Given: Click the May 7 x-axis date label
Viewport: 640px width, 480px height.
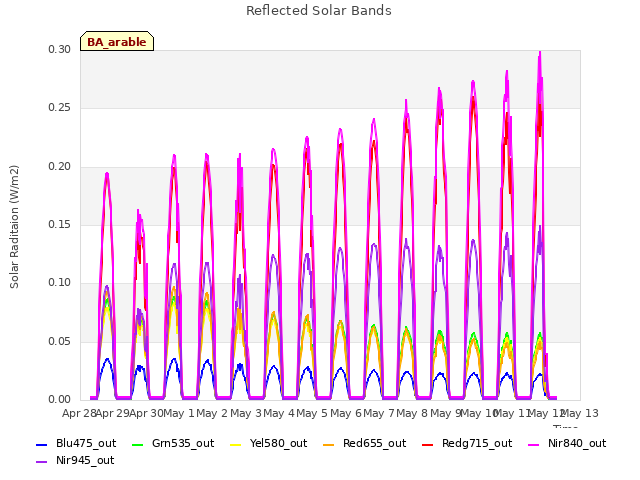Looking at the screenshot, I should 379,413.
